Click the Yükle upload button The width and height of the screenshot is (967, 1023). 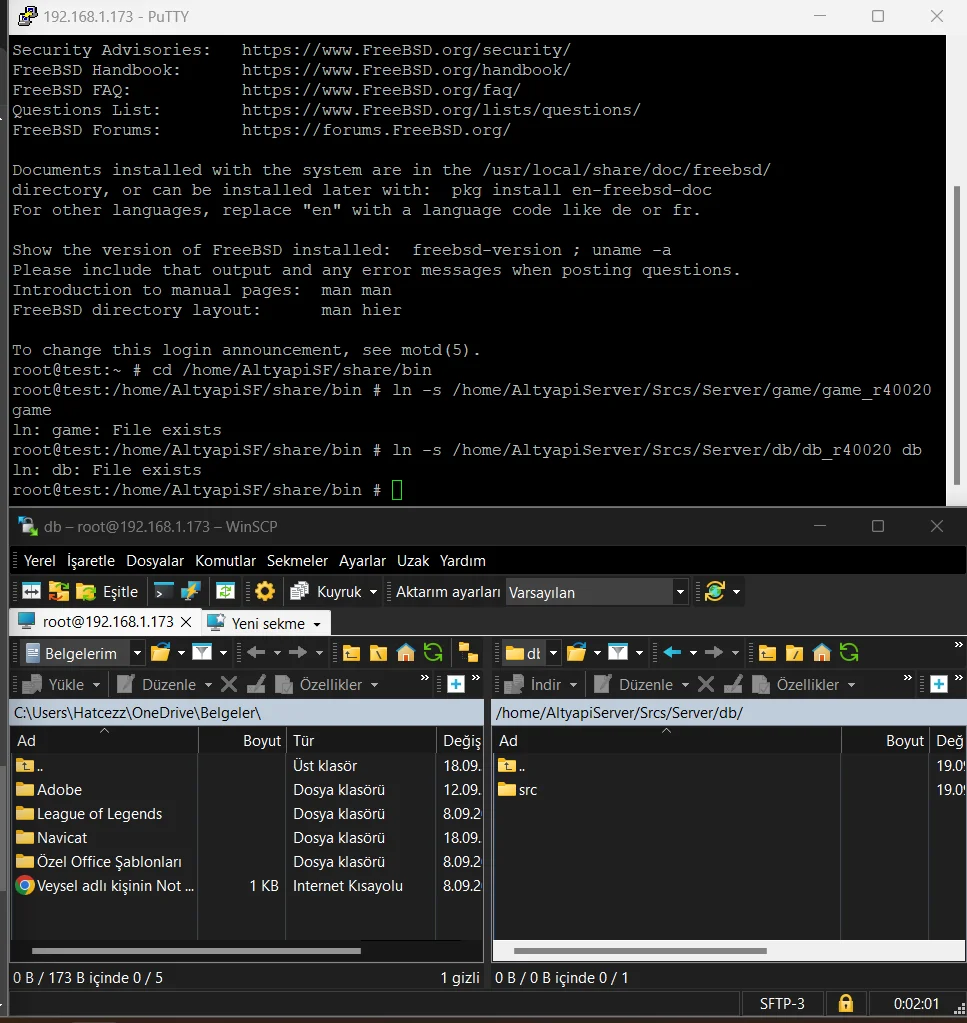54,684
